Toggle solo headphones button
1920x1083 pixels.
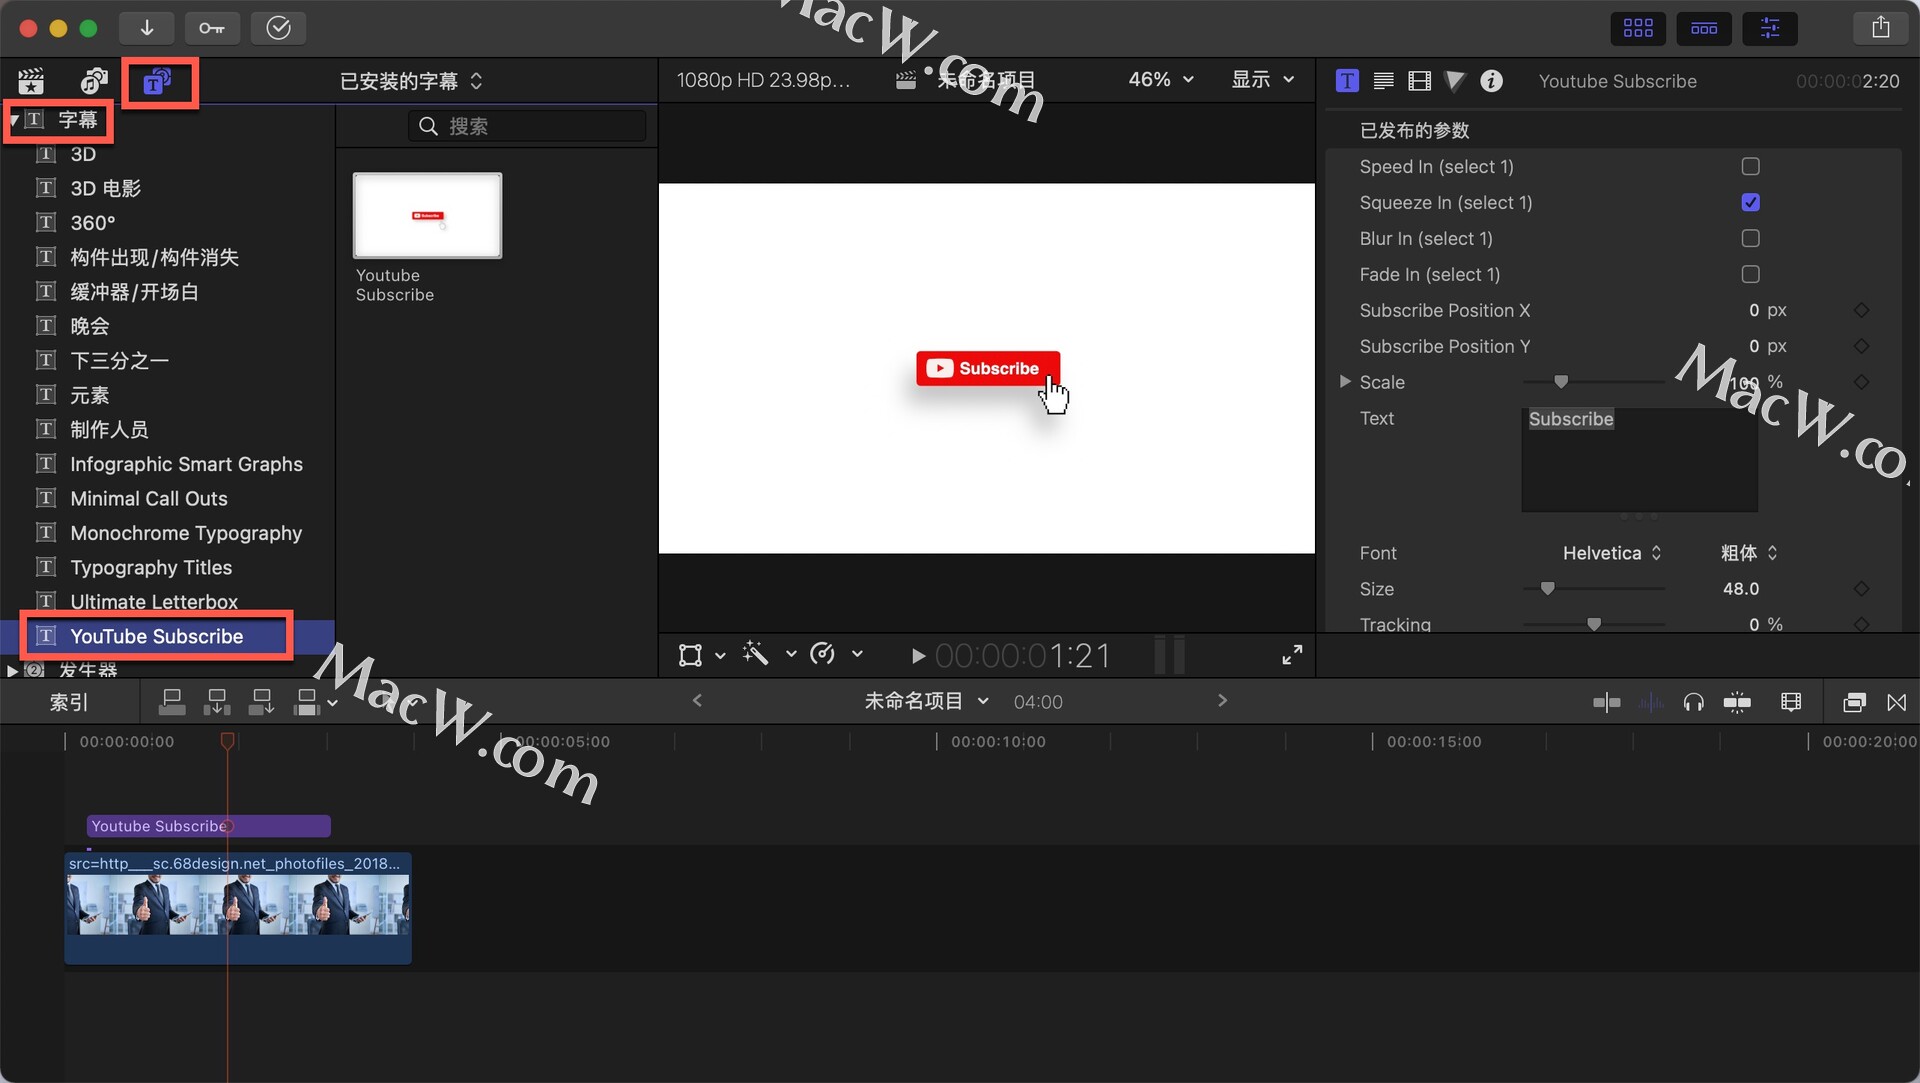1693,703
